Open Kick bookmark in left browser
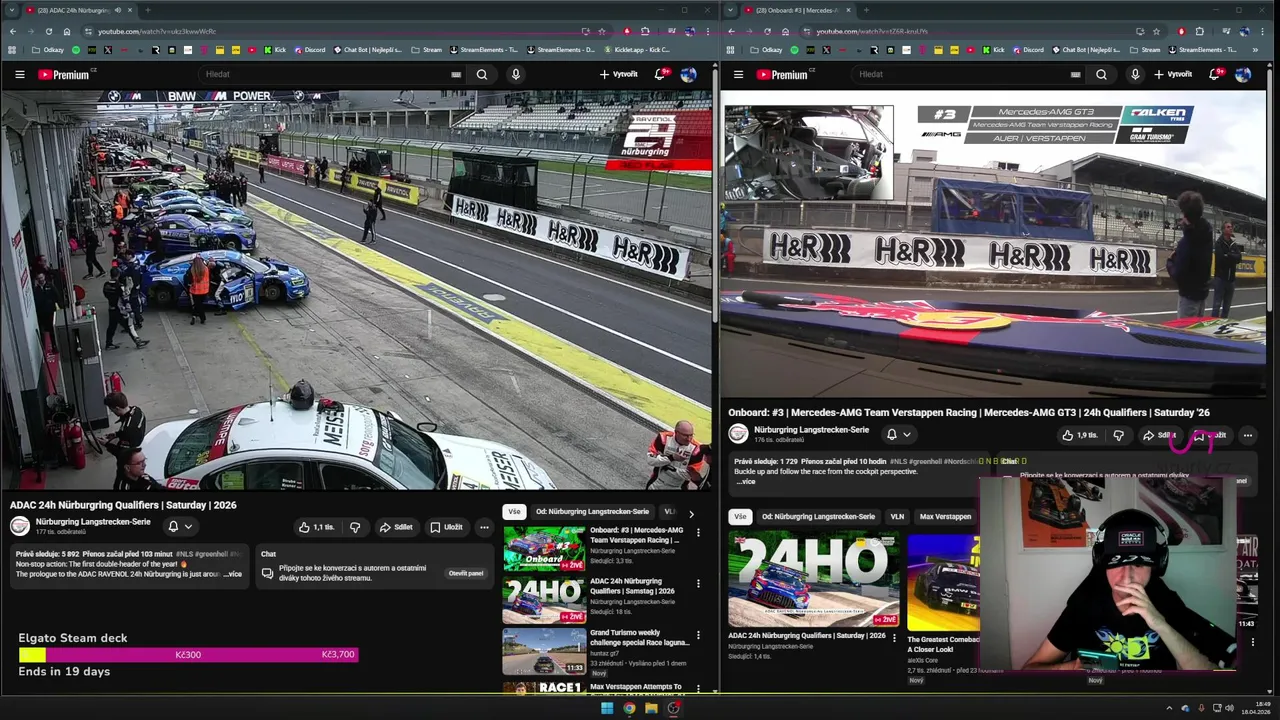The width and height of the screenshot is (1280, 720). (x=274, y=49)
